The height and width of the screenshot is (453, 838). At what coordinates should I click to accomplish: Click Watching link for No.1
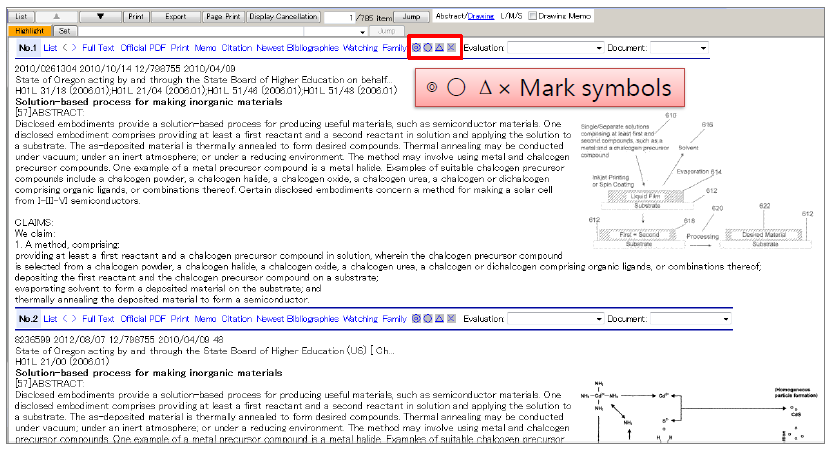[x=360, y=48]
